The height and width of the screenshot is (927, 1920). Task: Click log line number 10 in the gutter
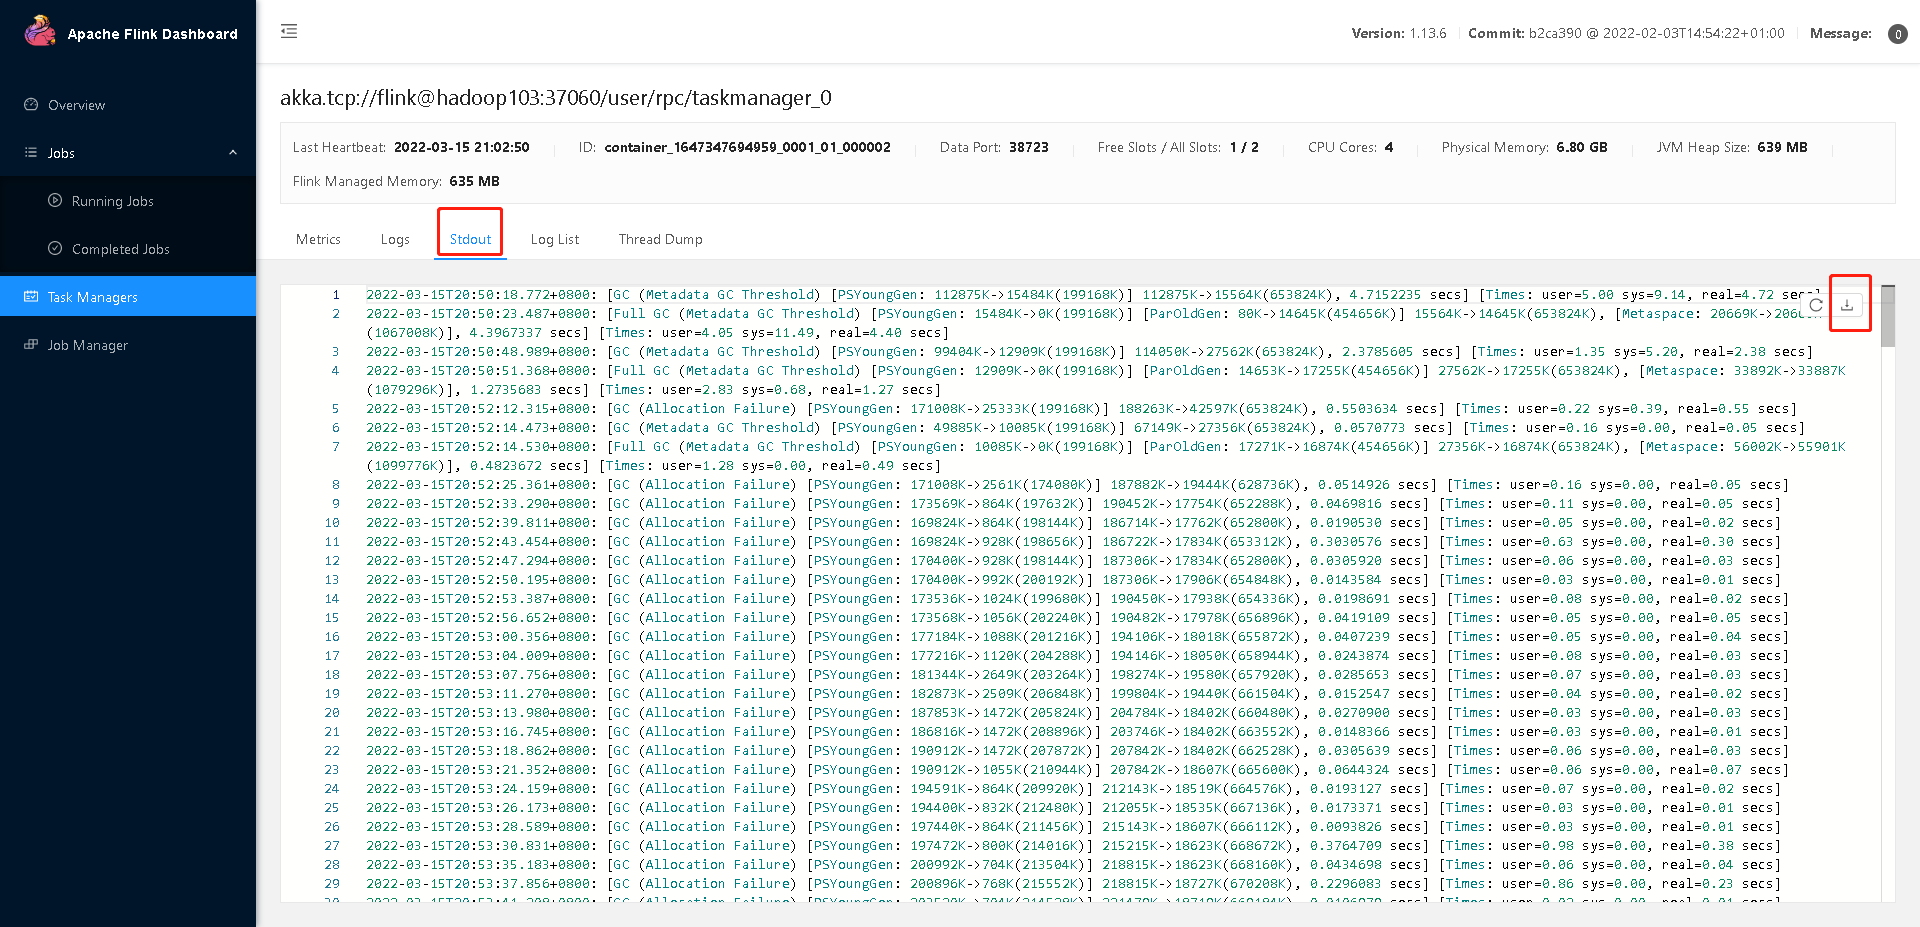coord(332,523)
